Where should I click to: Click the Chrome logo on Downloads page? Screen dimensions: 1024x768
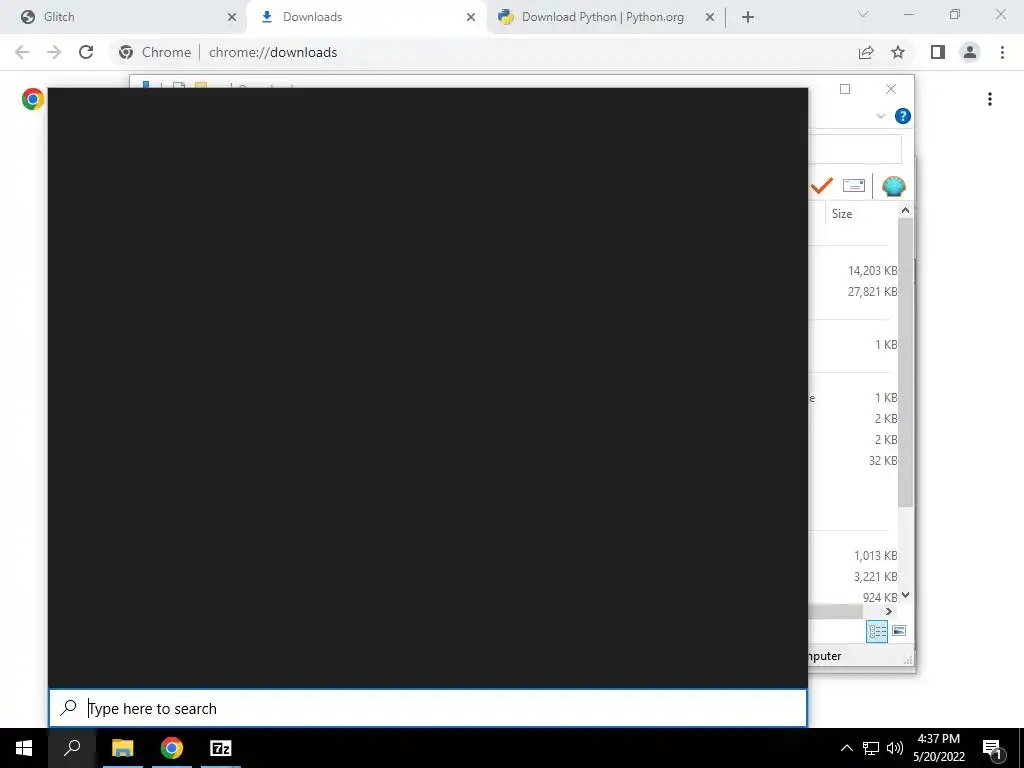[x=33, y=99]
